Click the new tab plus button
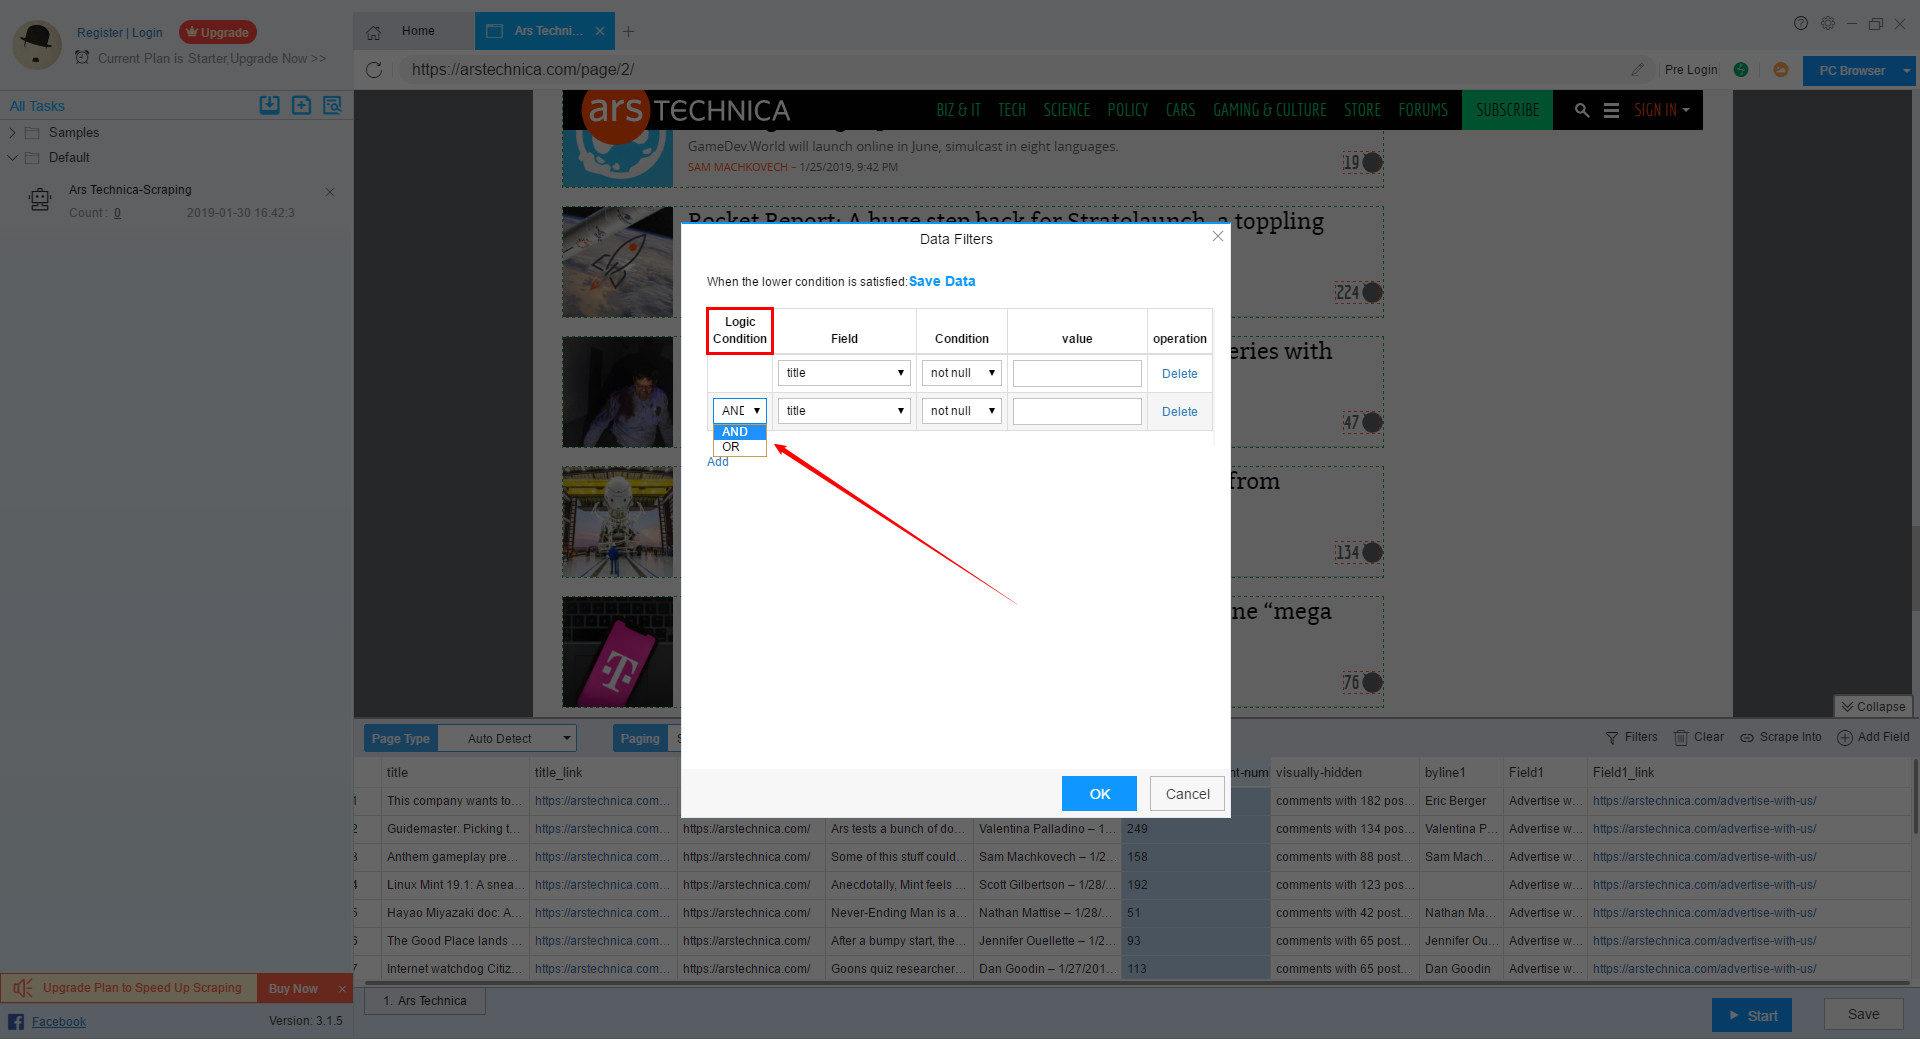This screenshot has width=1920, height=1039. (x=628, y=31)
